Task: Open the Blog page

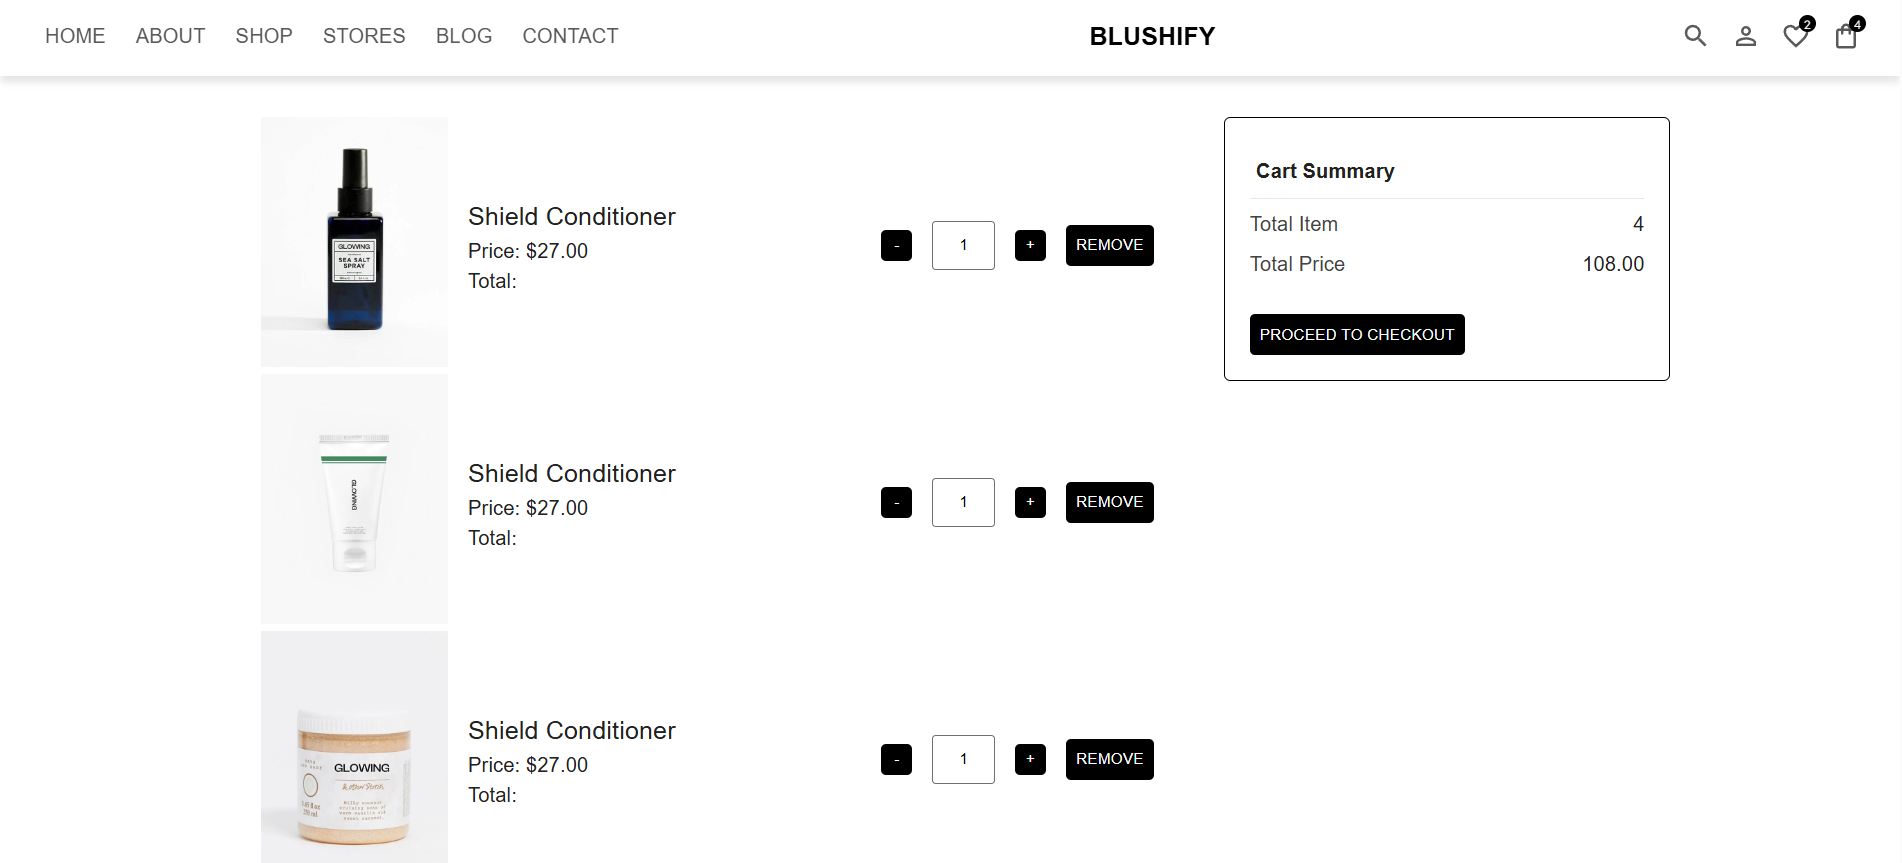Action: 464,36
